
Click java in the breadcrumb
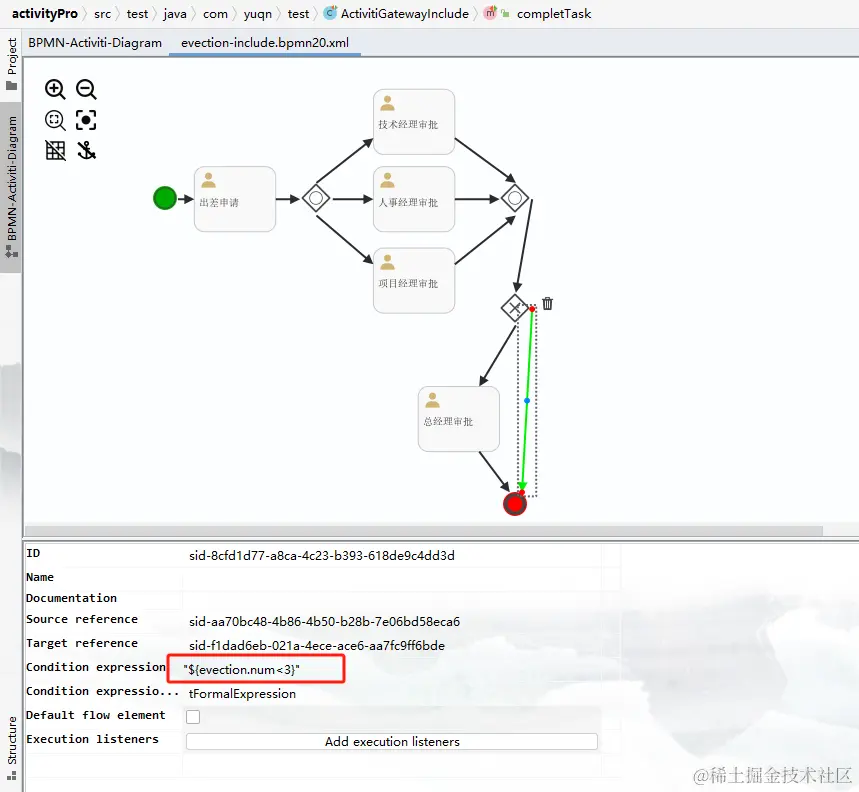[175, 14]
